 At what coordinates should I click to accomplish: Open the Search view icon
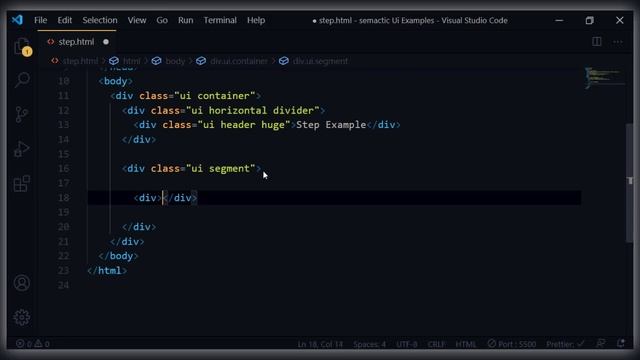click(22, 80)
